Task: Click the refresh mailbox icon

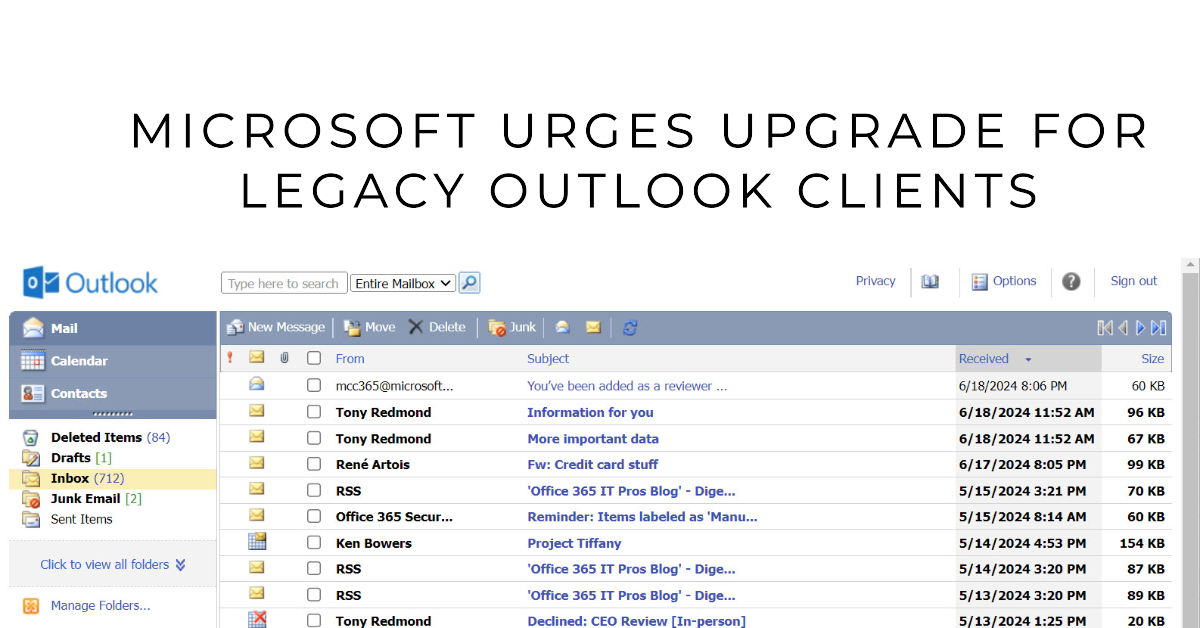Action: tap(630, 328)
